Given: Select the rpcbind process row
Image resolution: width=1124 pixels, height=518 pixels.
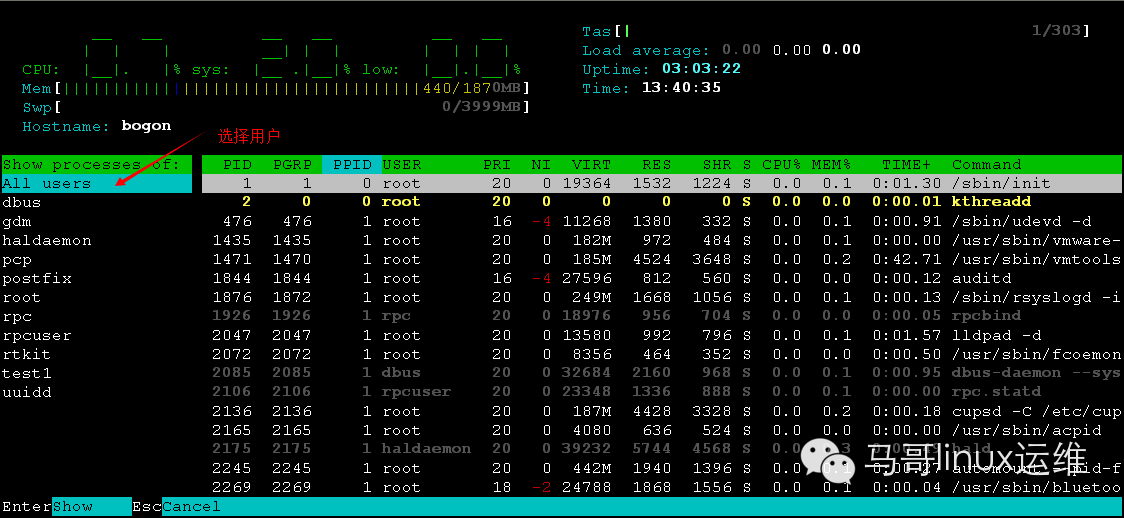Looking at the screenshot, I should coord(662,316).
